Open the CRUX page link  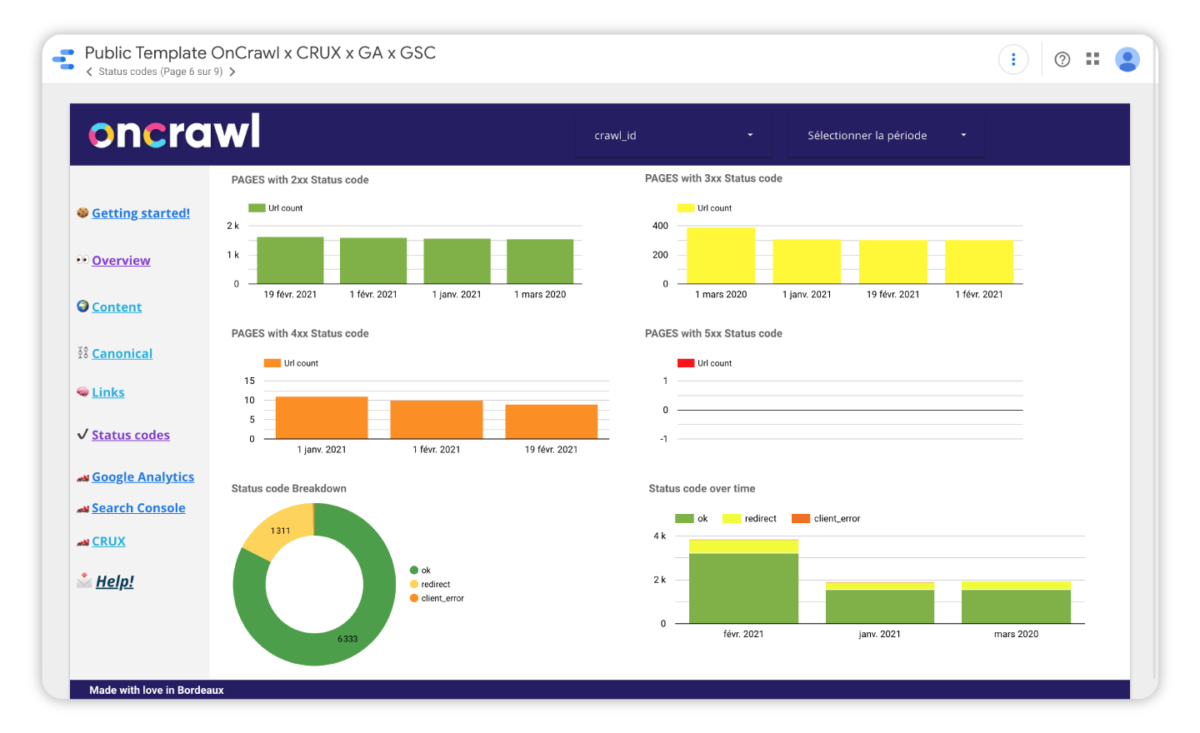point(108,541)
